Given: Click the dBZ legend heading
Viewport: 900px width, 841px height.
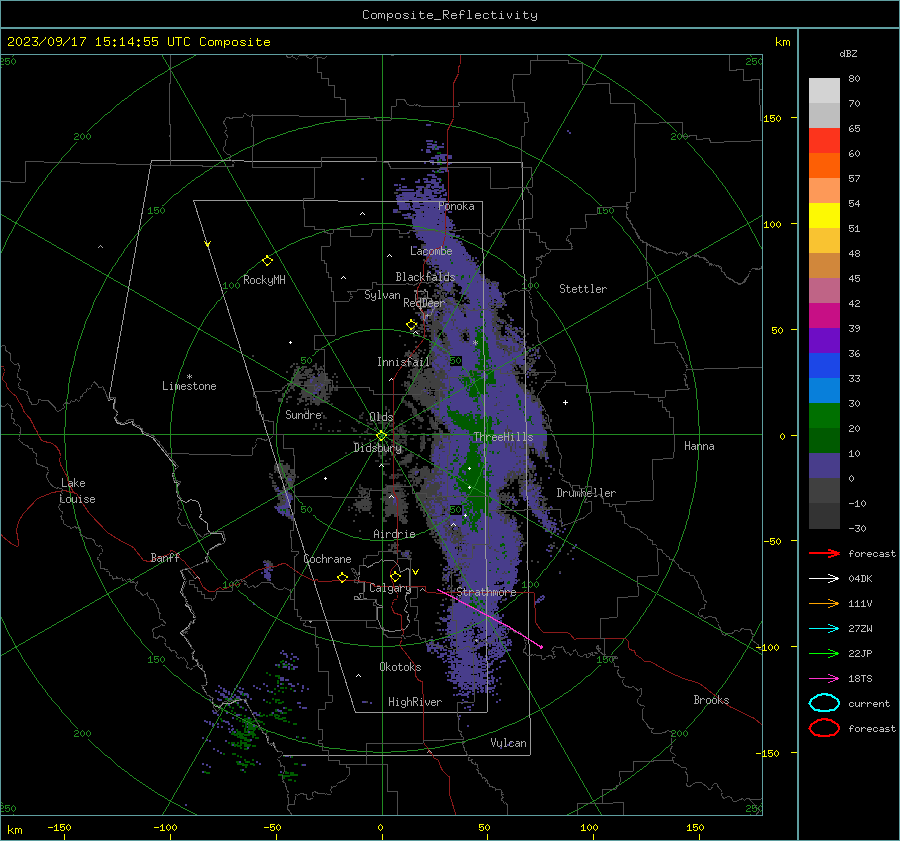Looking at the screenshot, I should (x=848, y=53).
